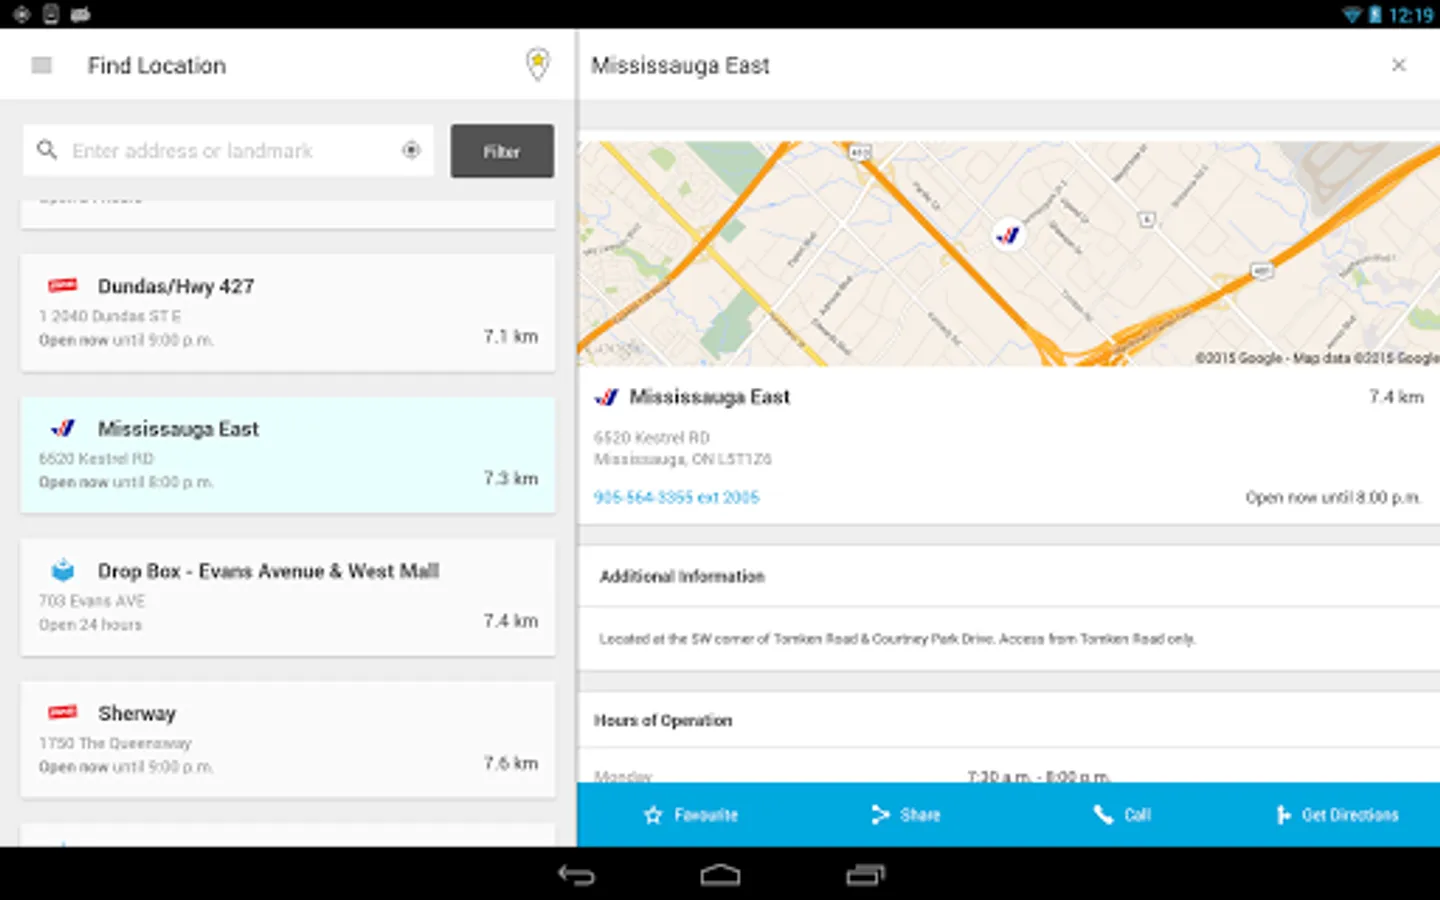Add location to Favourite
Viewport: 1440px width, 900px height.
[x=691, y=815]
